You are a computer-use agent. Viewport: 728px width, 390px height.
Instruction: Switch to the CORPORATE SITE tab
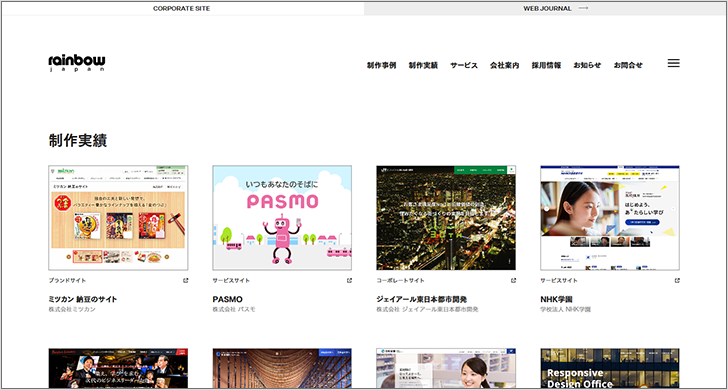click(182, 8)
